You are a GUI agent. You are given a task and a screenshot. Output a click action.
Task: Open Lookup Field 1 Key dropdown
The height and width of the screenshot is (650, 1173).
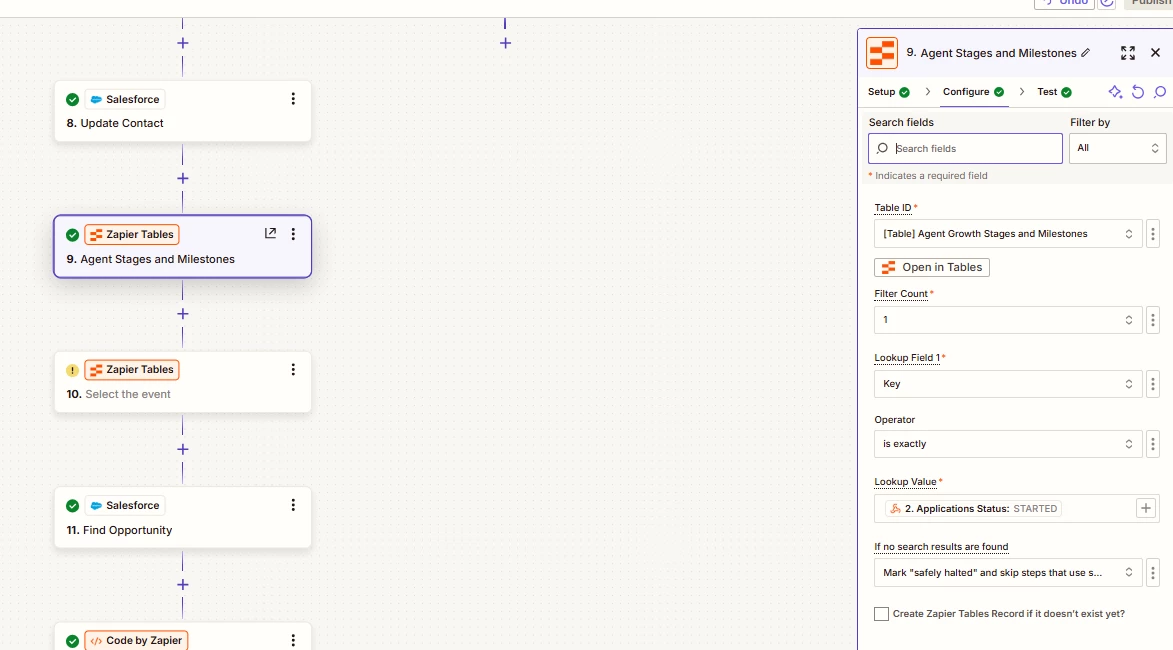click(x=1008, y=384)
